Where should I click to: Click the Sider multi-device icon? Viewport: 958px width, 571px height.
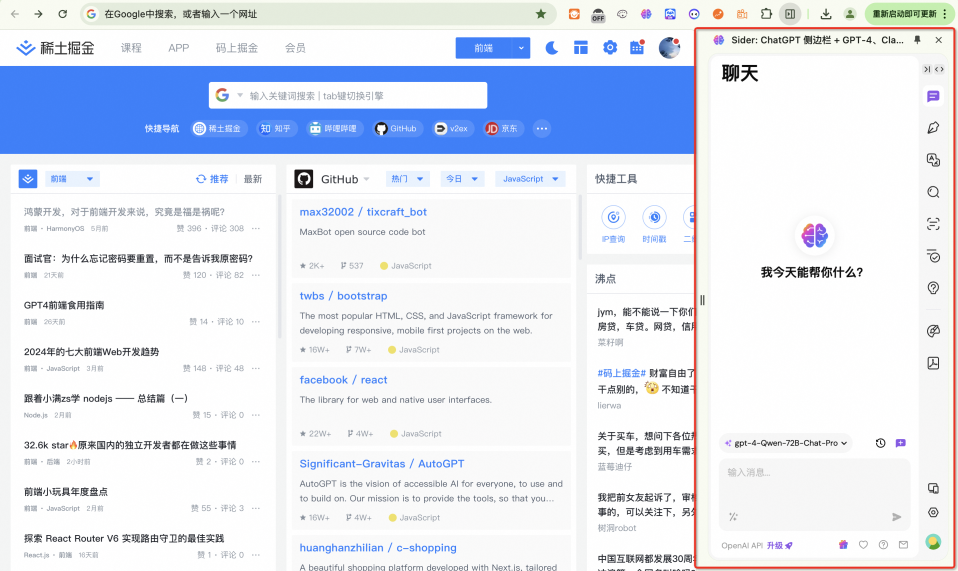tap(933, 488)
